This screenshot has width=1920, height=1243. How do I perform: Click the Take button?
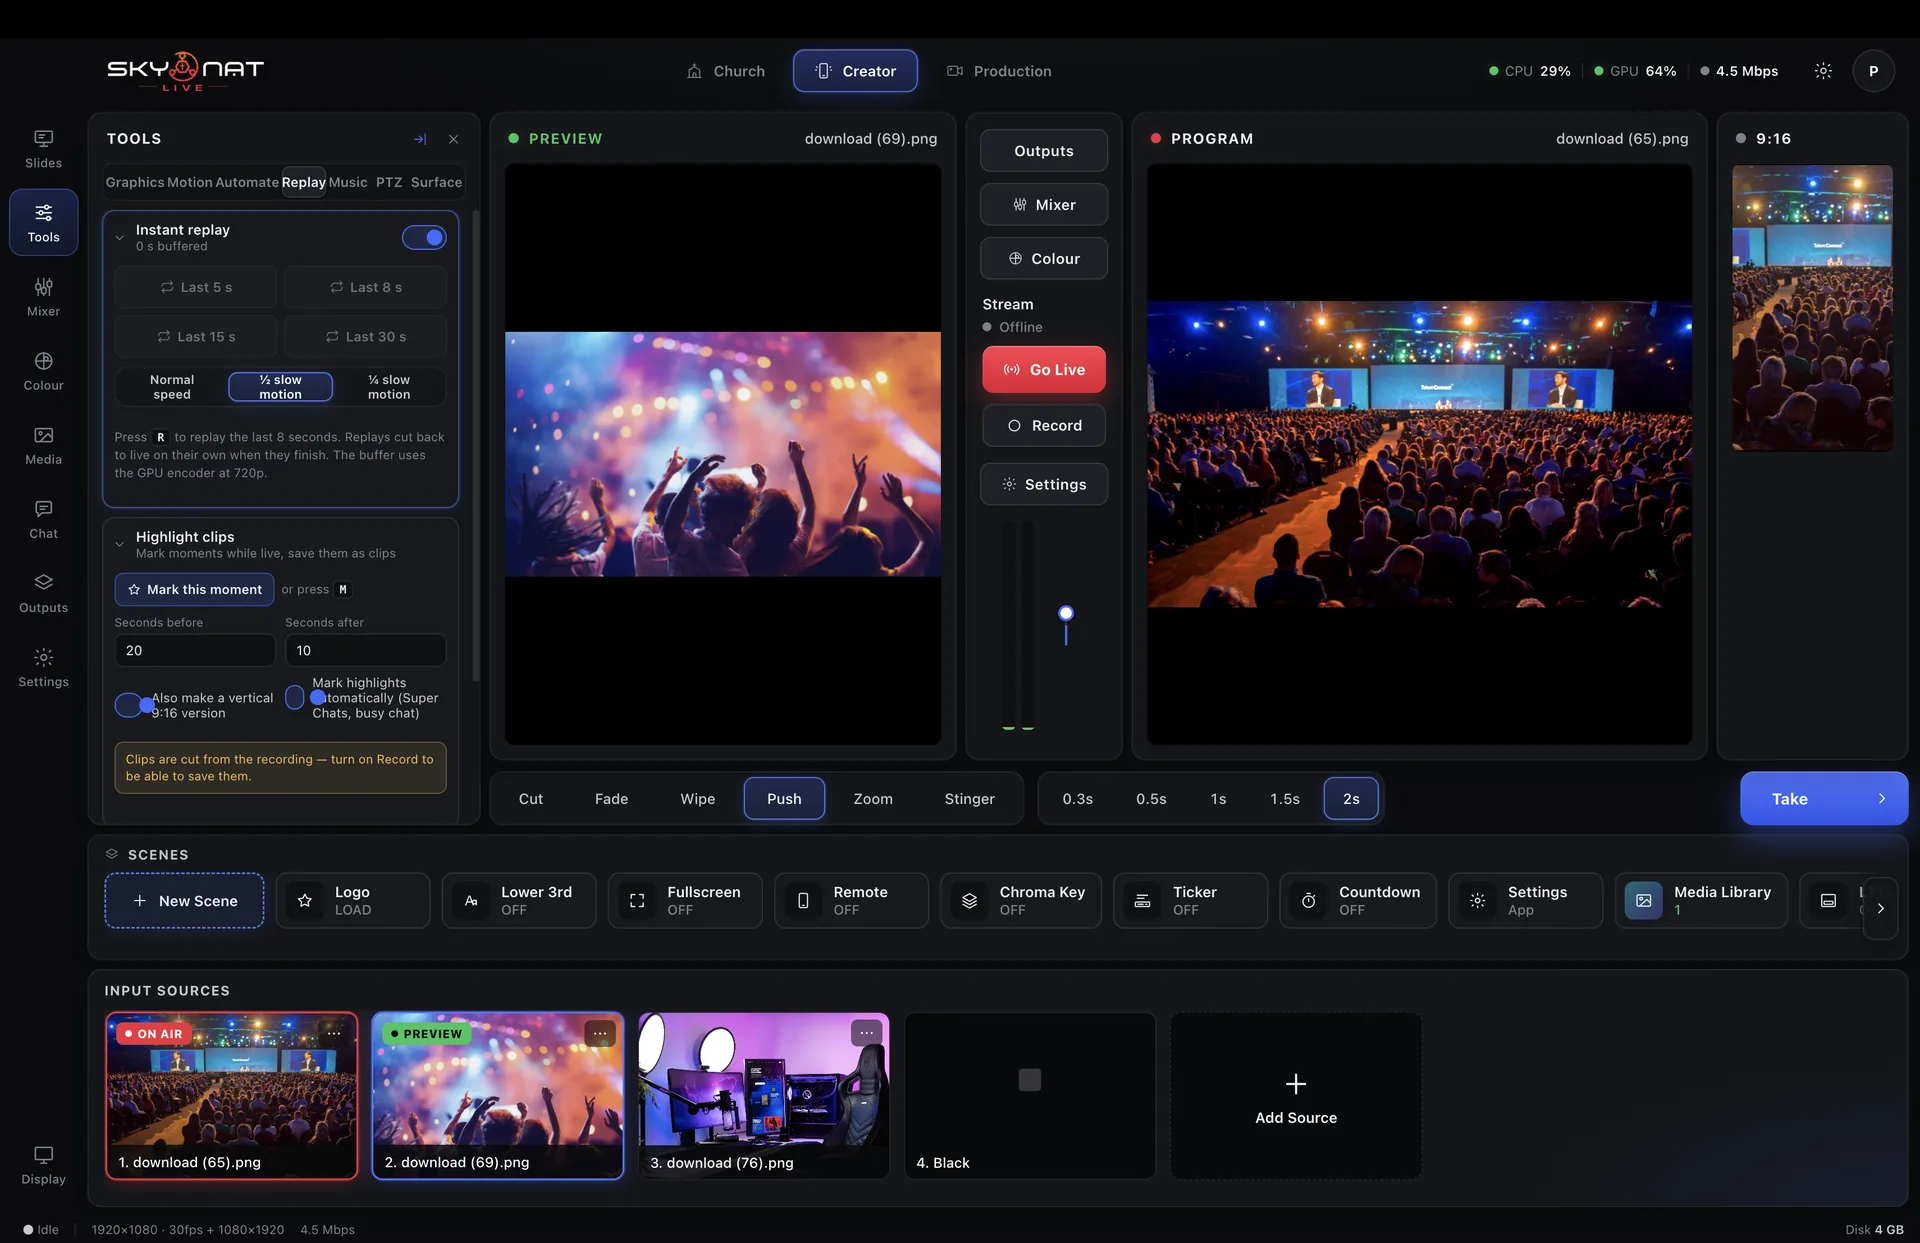1824,798
